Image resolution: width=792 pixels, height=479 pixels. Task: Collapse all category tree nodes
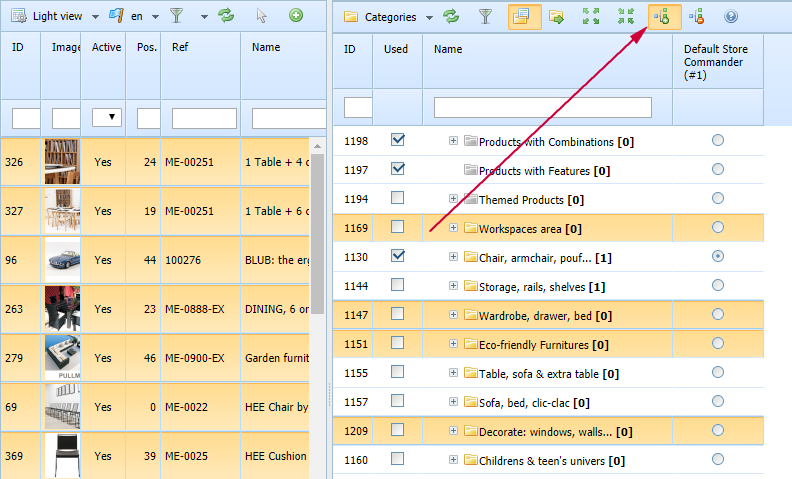click(626, 16)
